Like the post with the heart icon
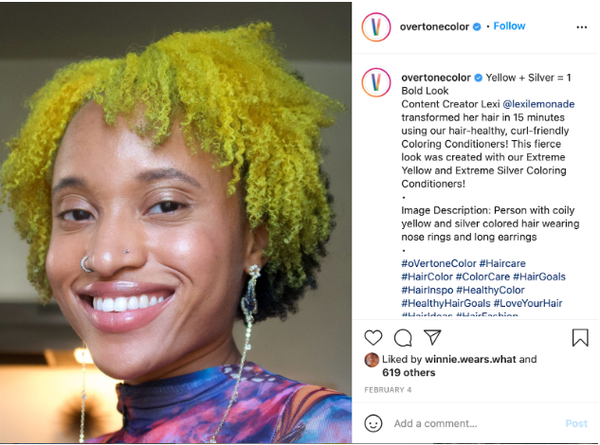This screenshot has width=600, height=445. point(373,337)
